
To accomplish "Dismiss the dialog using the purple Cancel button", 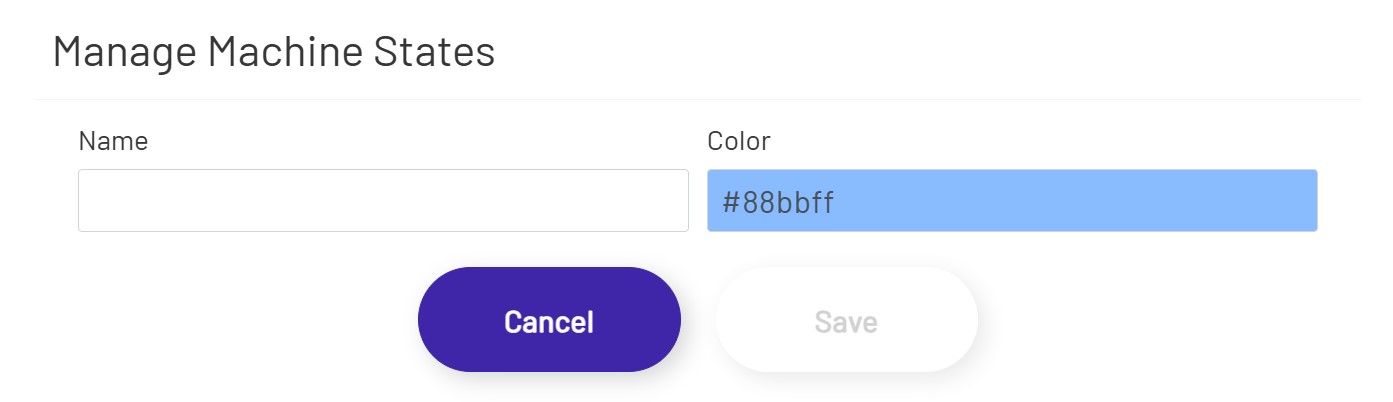I will point(549,320).
